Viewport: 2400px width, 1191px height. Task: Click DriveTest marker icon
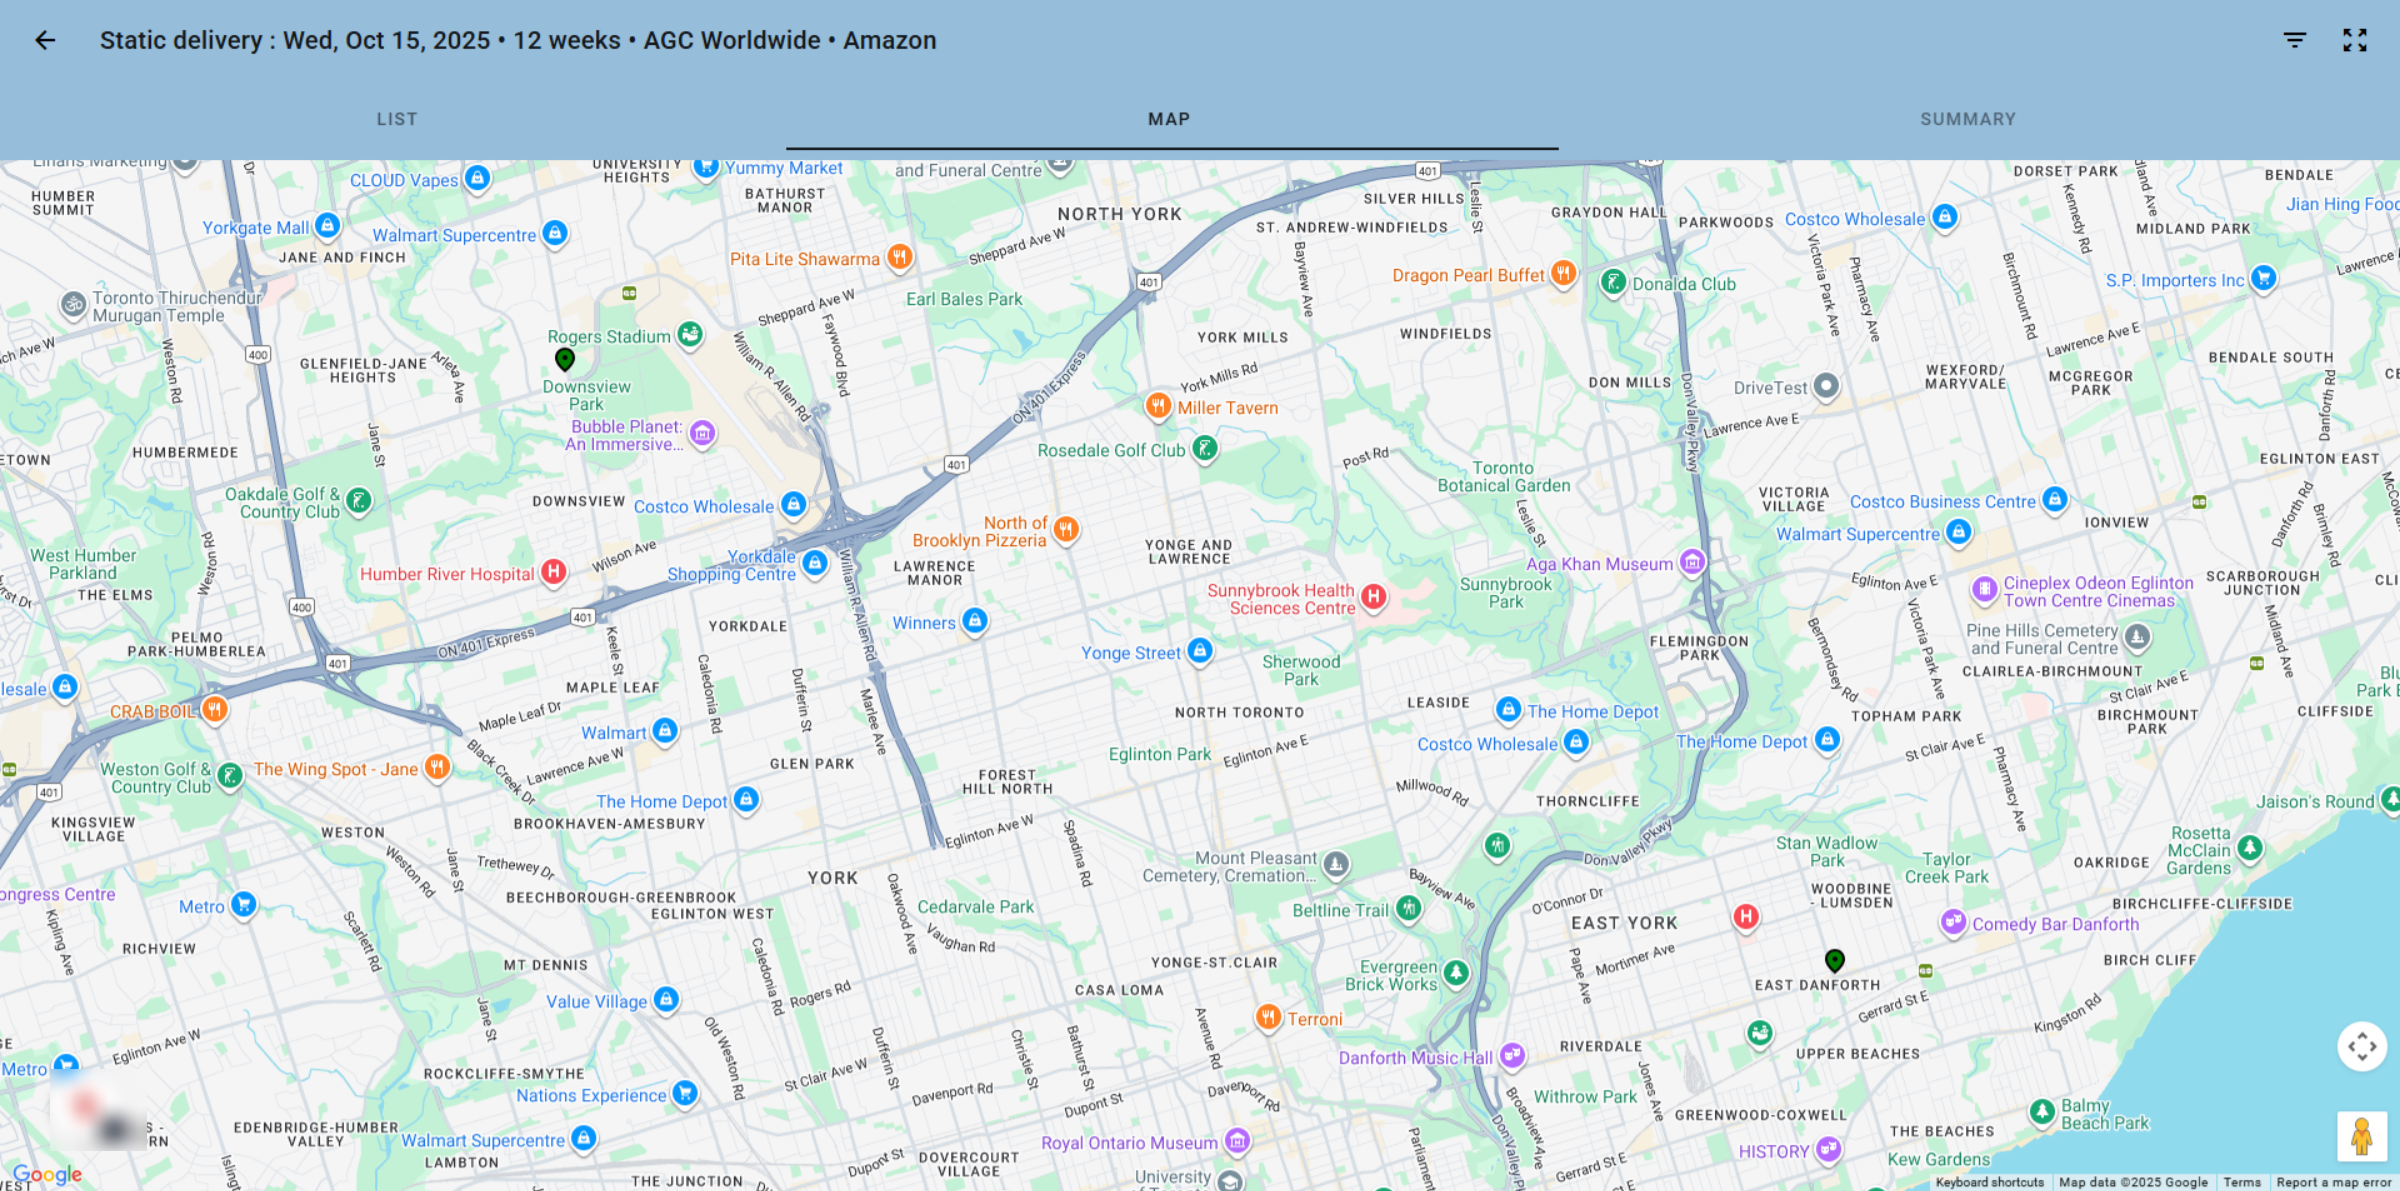(1826, 386)
